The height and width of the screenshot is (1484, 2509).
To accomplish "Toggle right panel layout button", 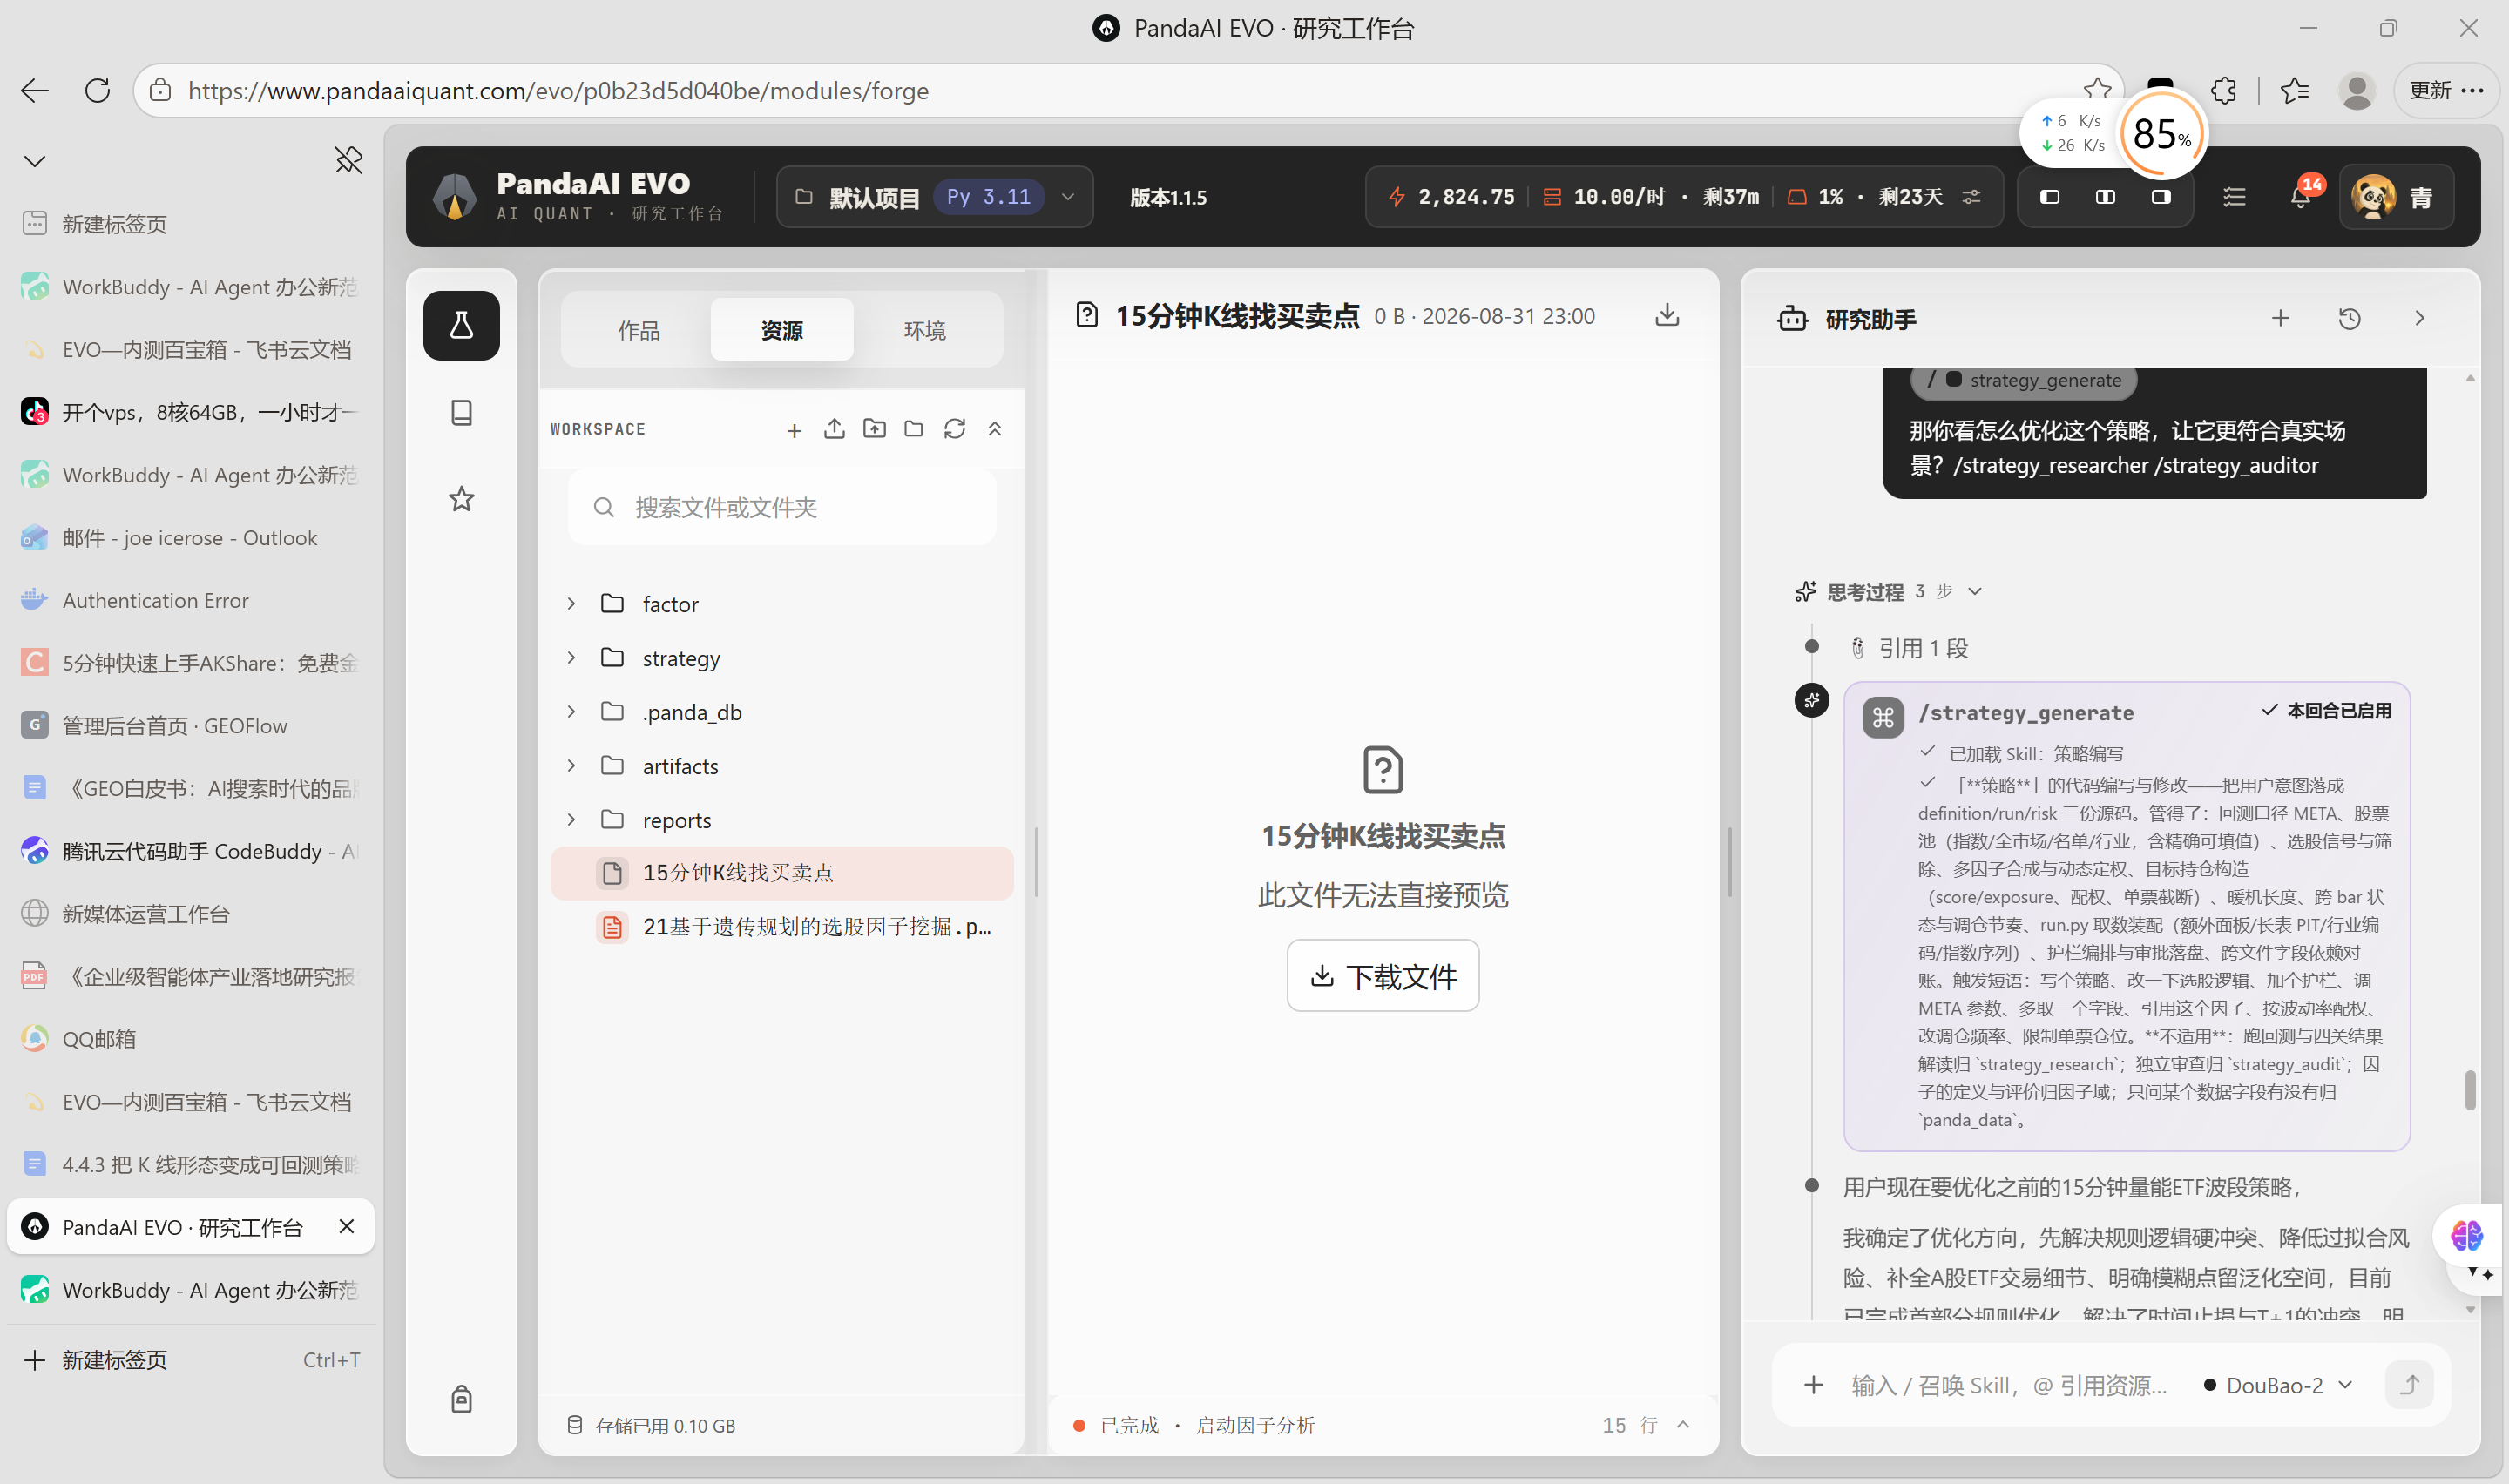I will click(x=2161, y=197).
